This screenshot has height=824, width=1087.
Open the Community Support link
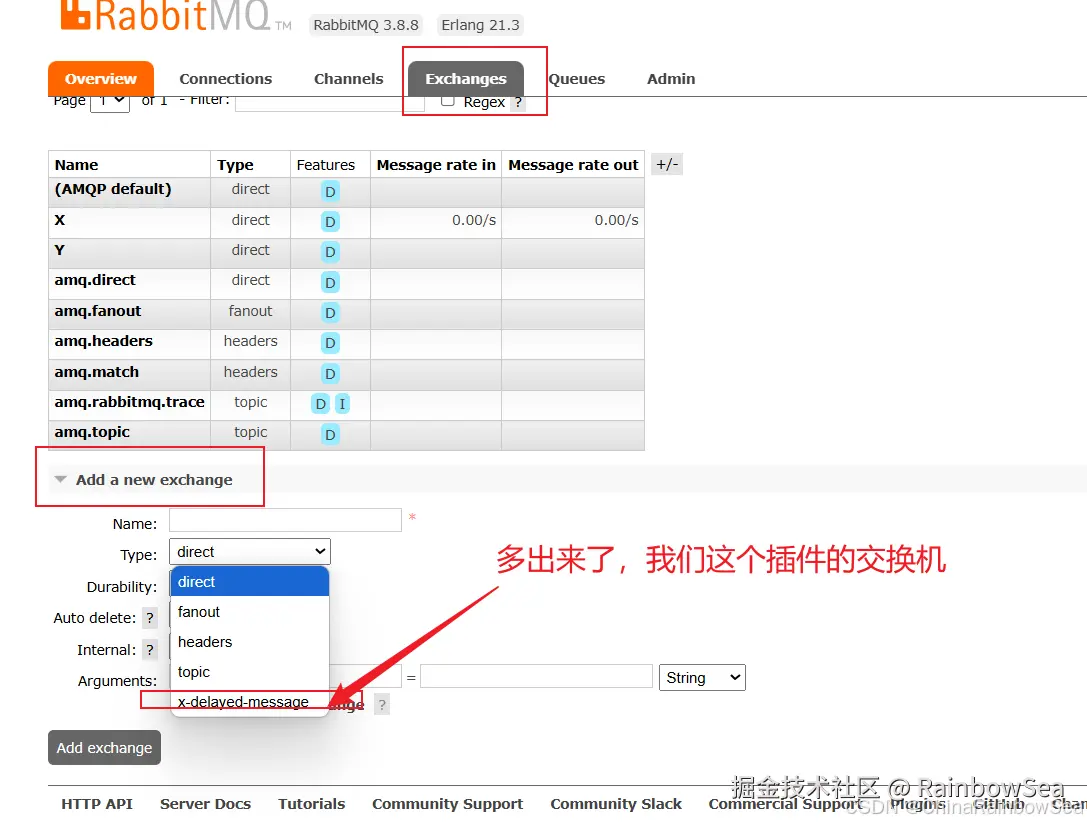447,804
